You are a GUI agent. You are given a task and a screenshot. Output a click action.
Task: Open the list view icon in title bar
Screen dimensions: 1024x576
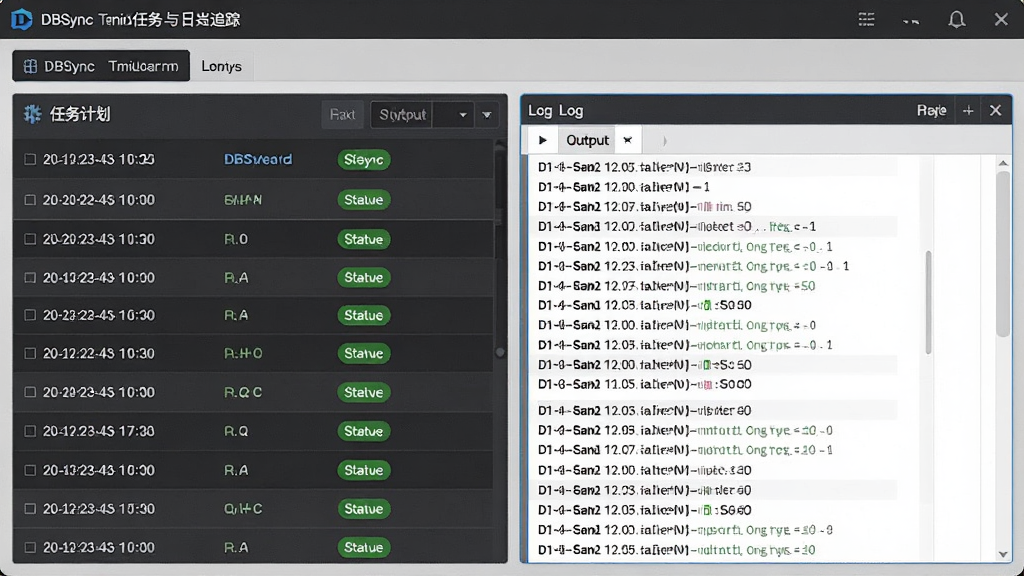pos(866,20)
